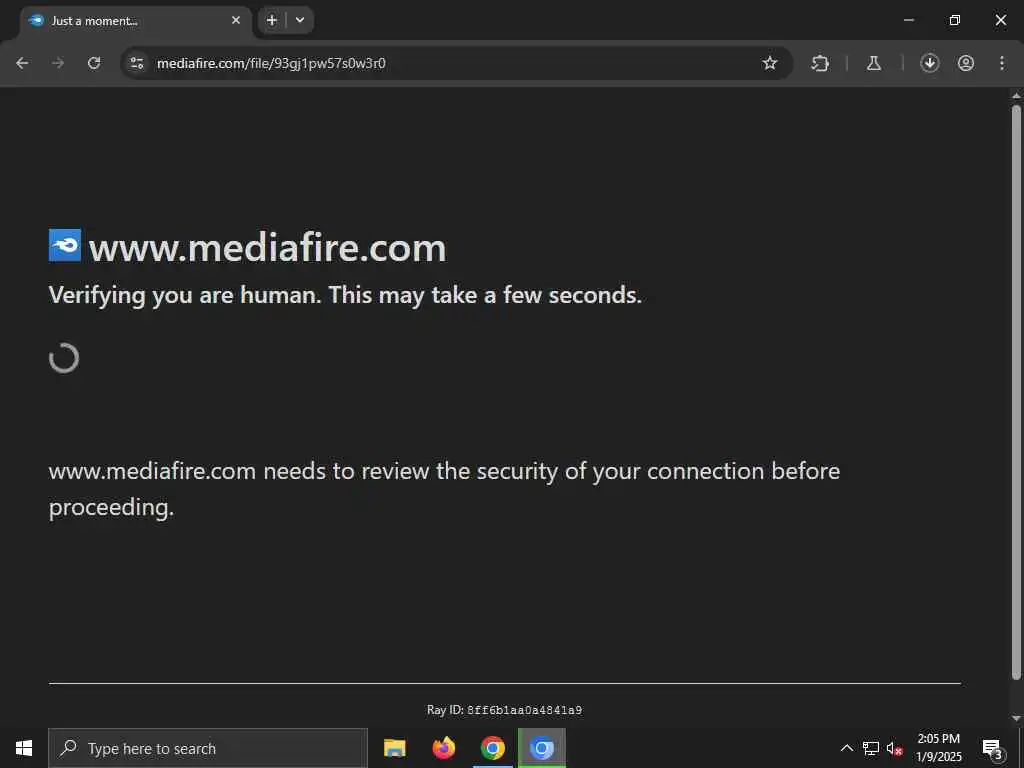
Task: Open Google Chrome from the taskbar
Action: click(x=492, y=748)
